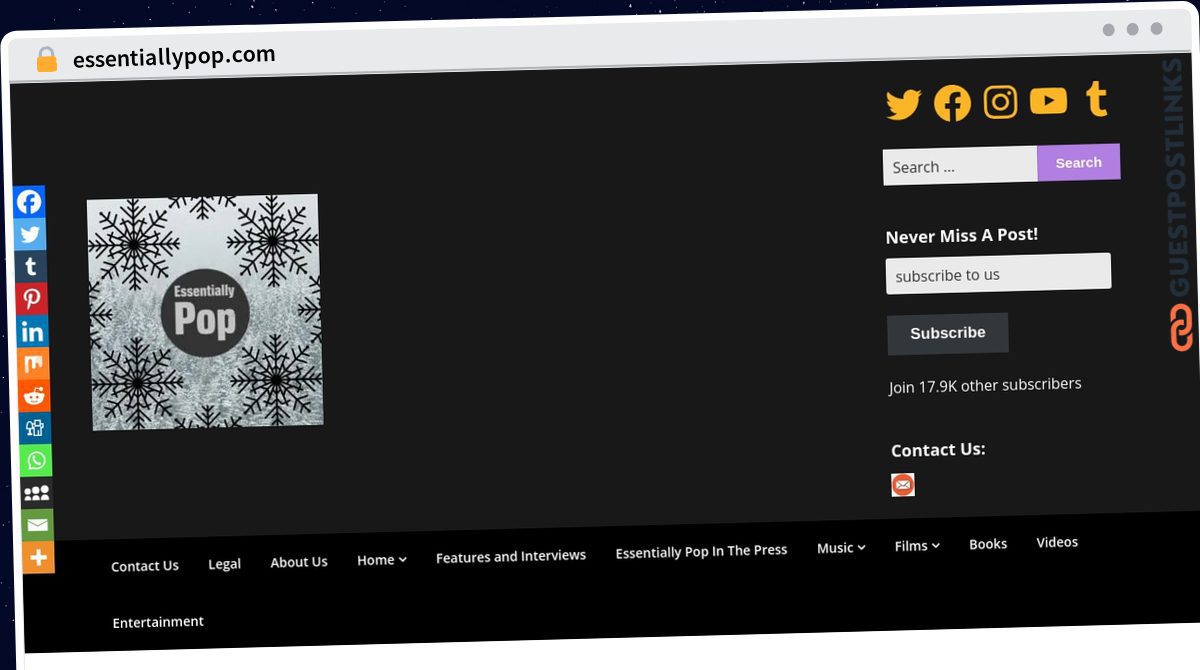Expand more share options with the plus icon
1200x670 pixels.
[37, 556]
